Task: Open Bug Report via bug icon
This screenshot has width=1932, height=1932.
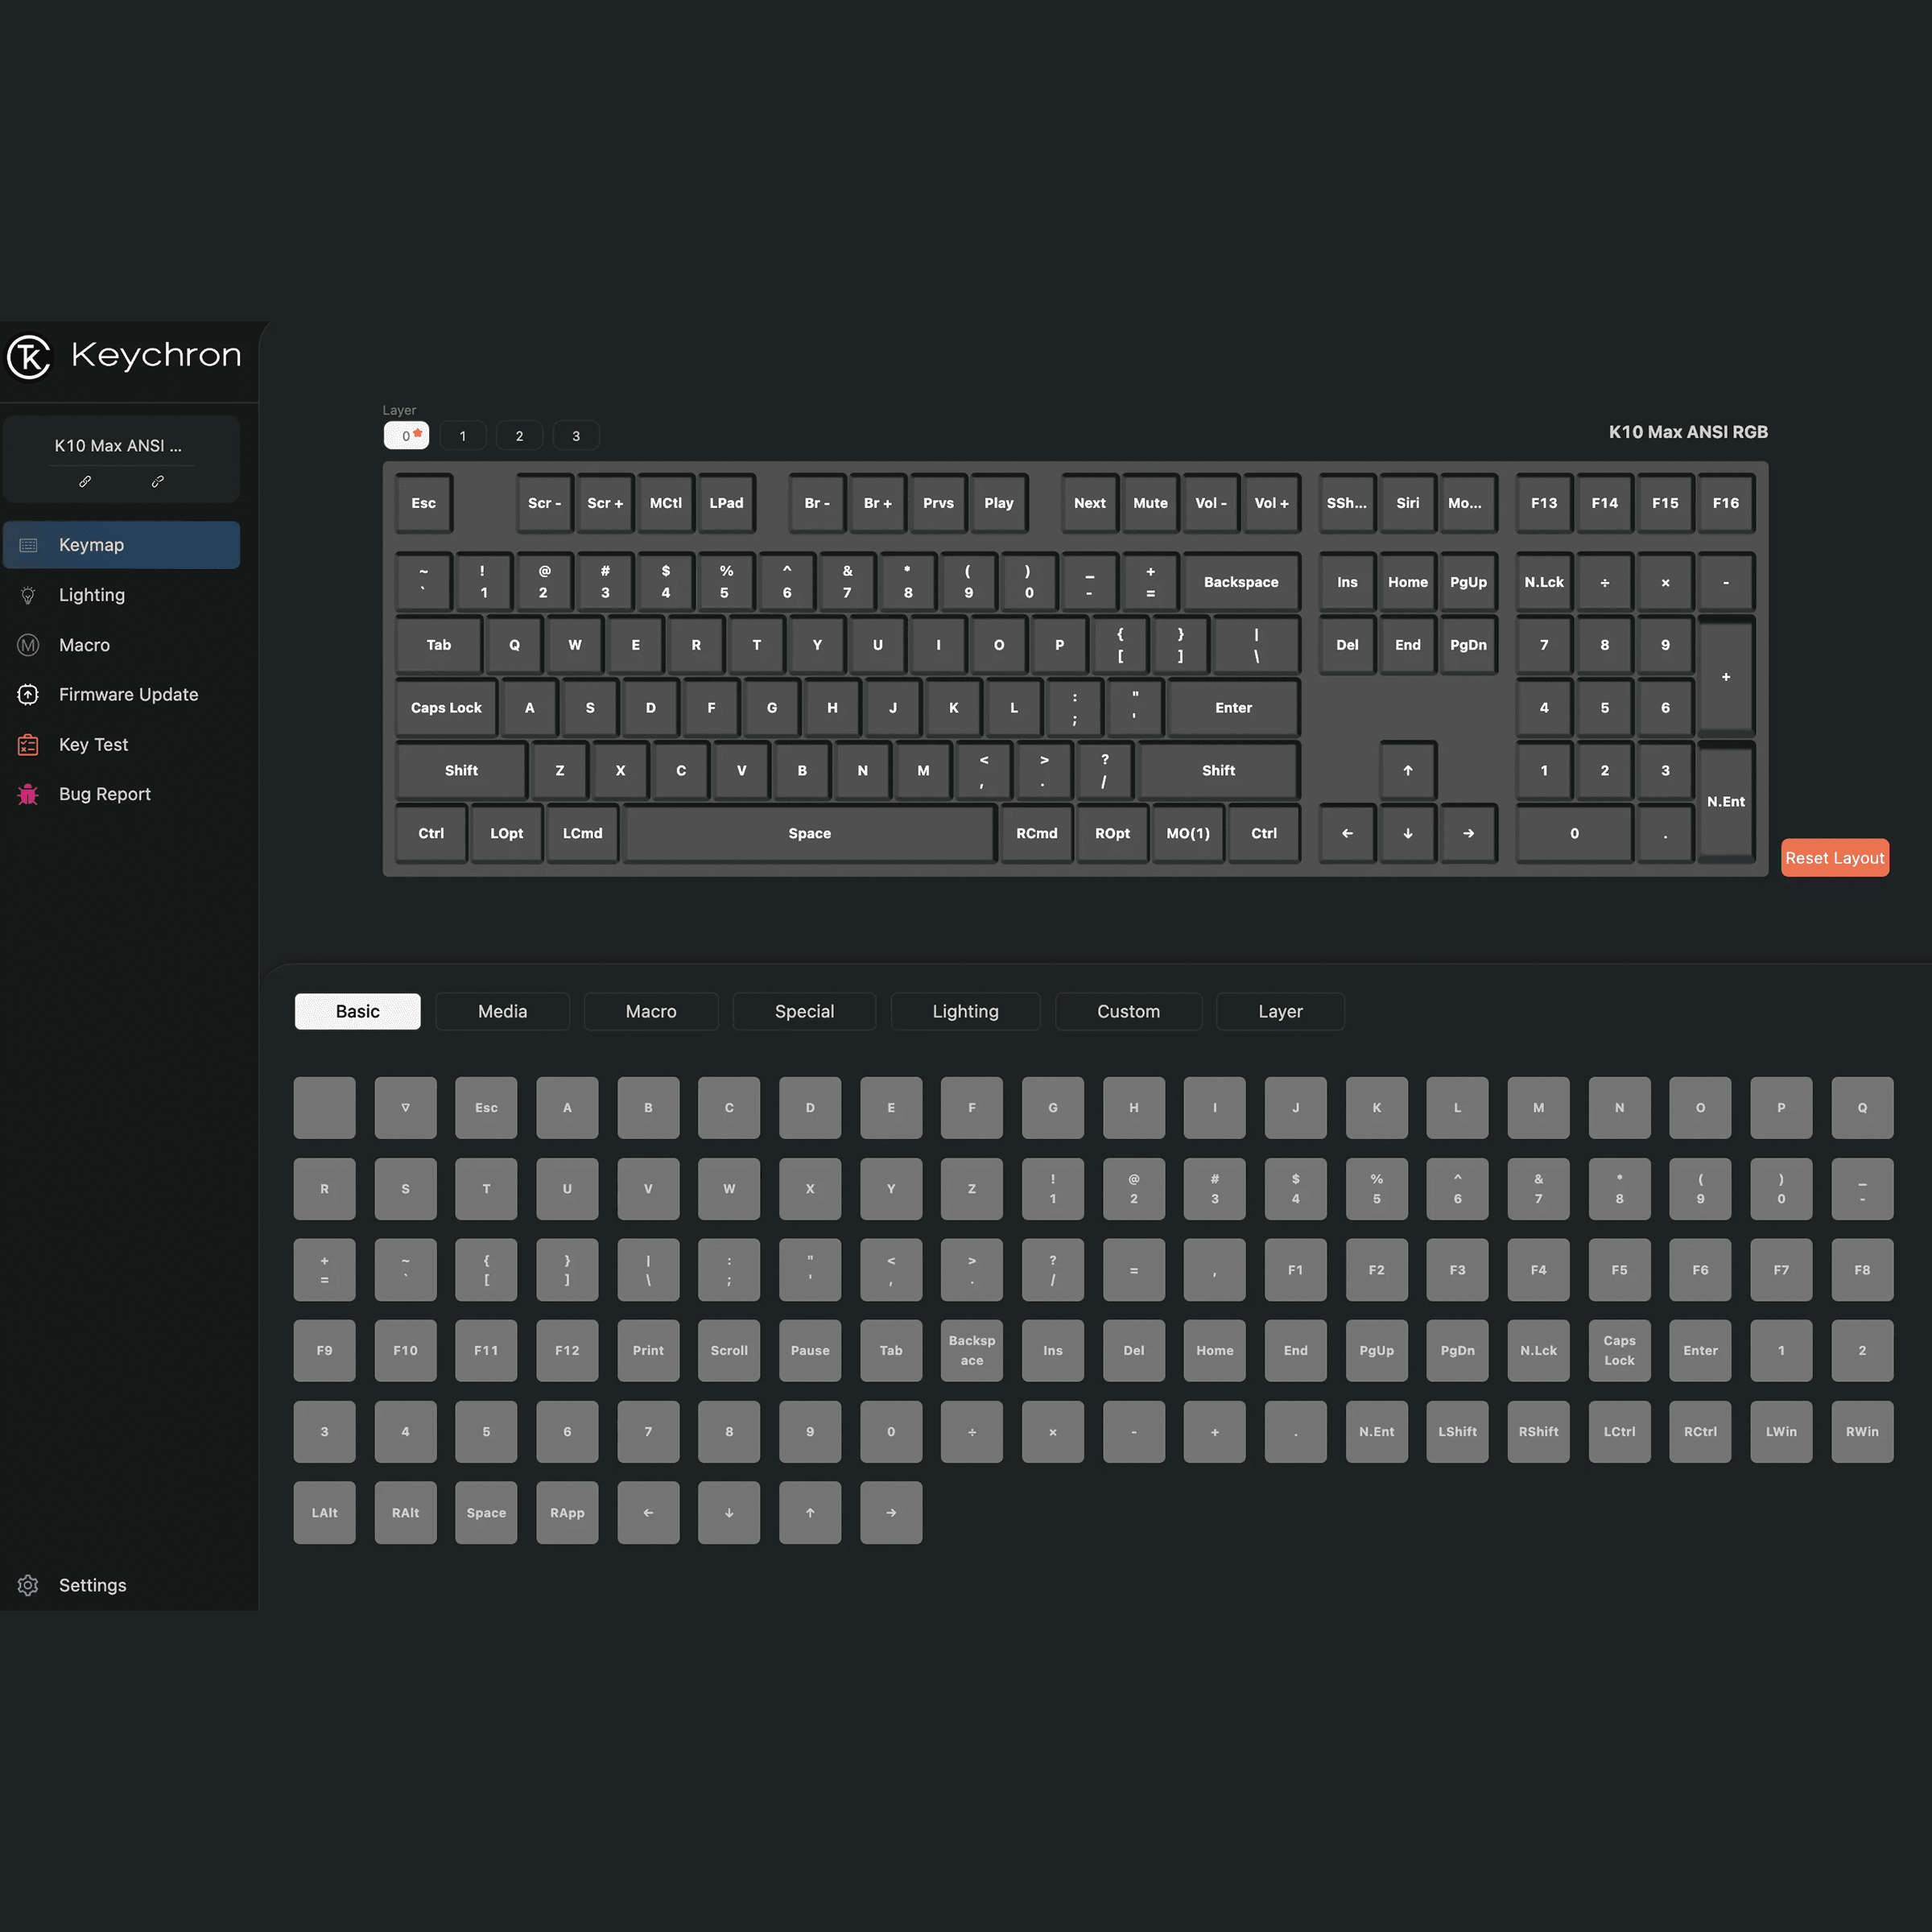Action: (28, 794)
